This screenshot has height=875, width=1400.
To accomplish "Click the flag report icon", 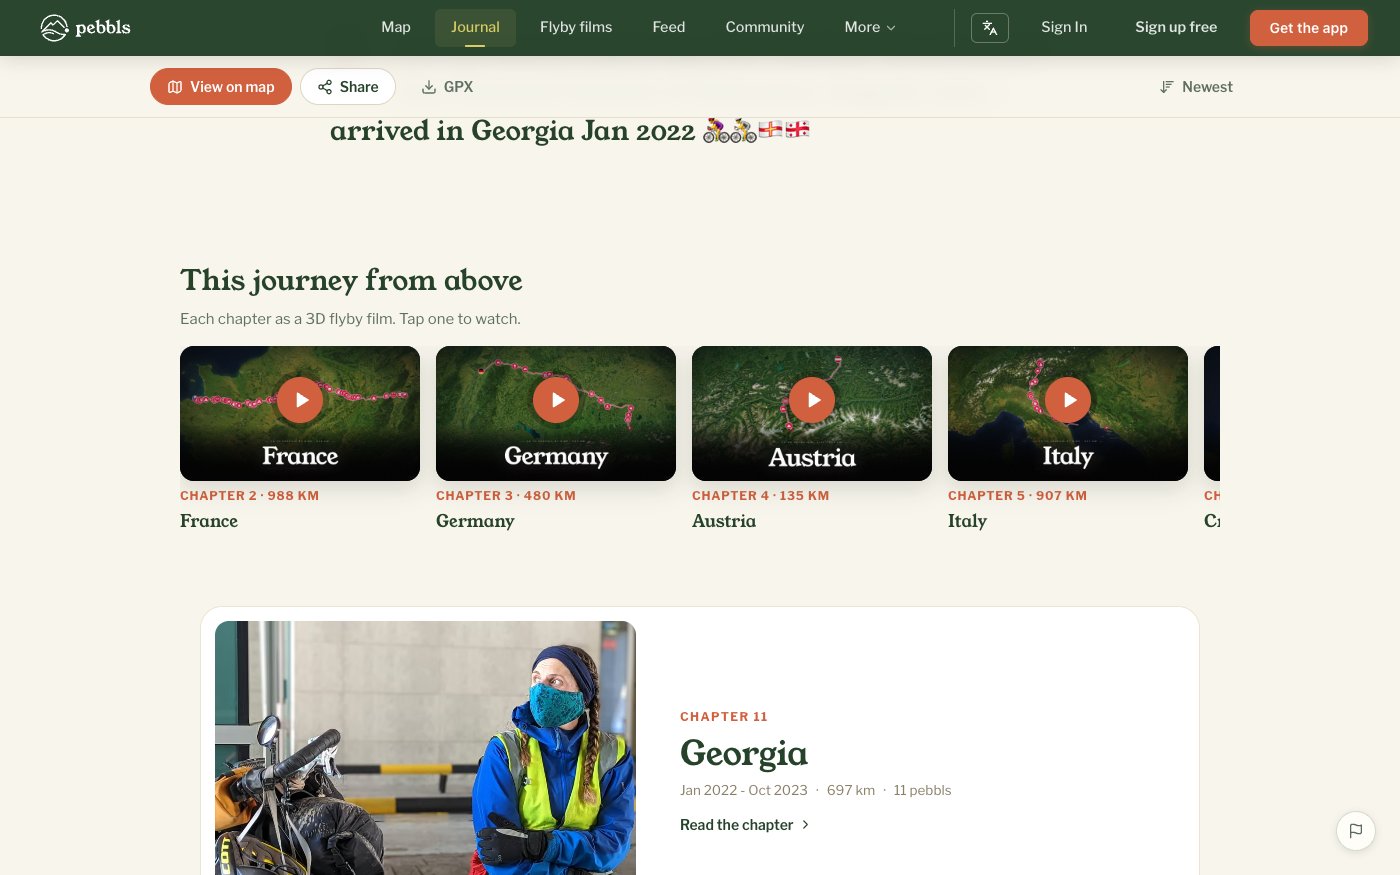I will click(x=1356, y=830).
